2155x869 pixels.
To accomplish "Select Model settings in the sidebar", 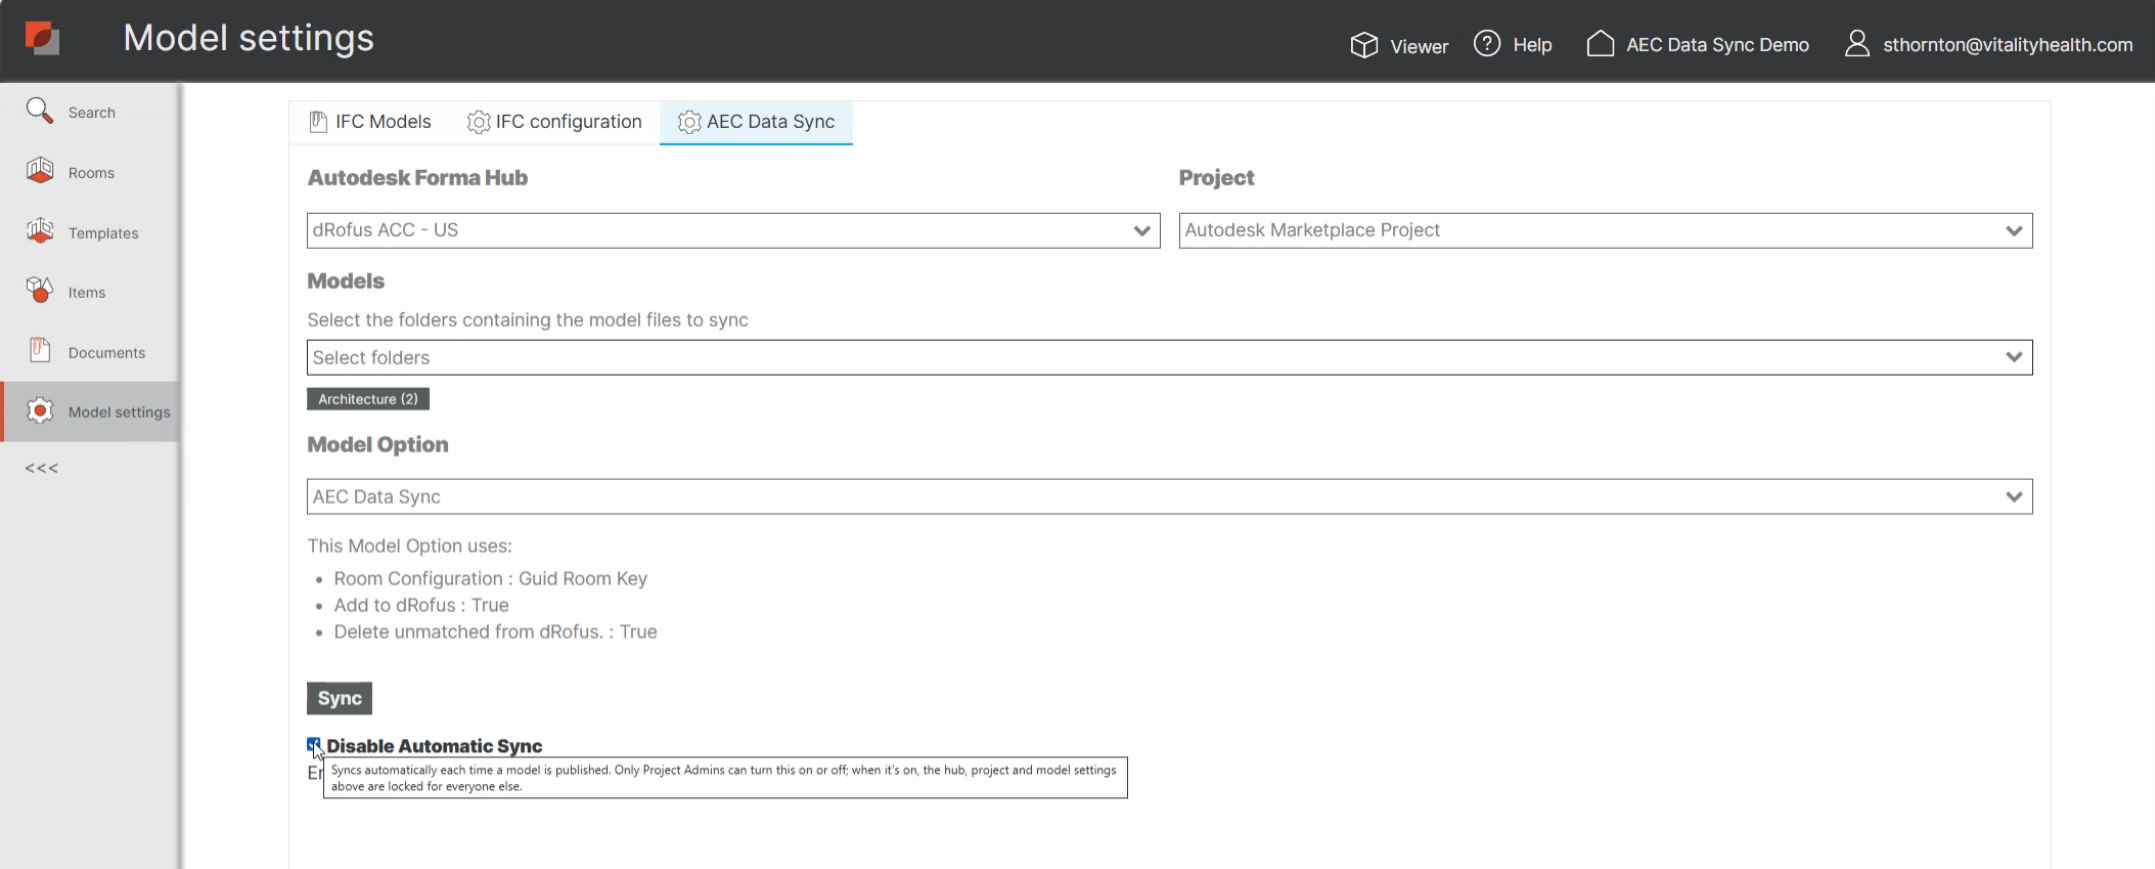I will click(x=90, y=411).
